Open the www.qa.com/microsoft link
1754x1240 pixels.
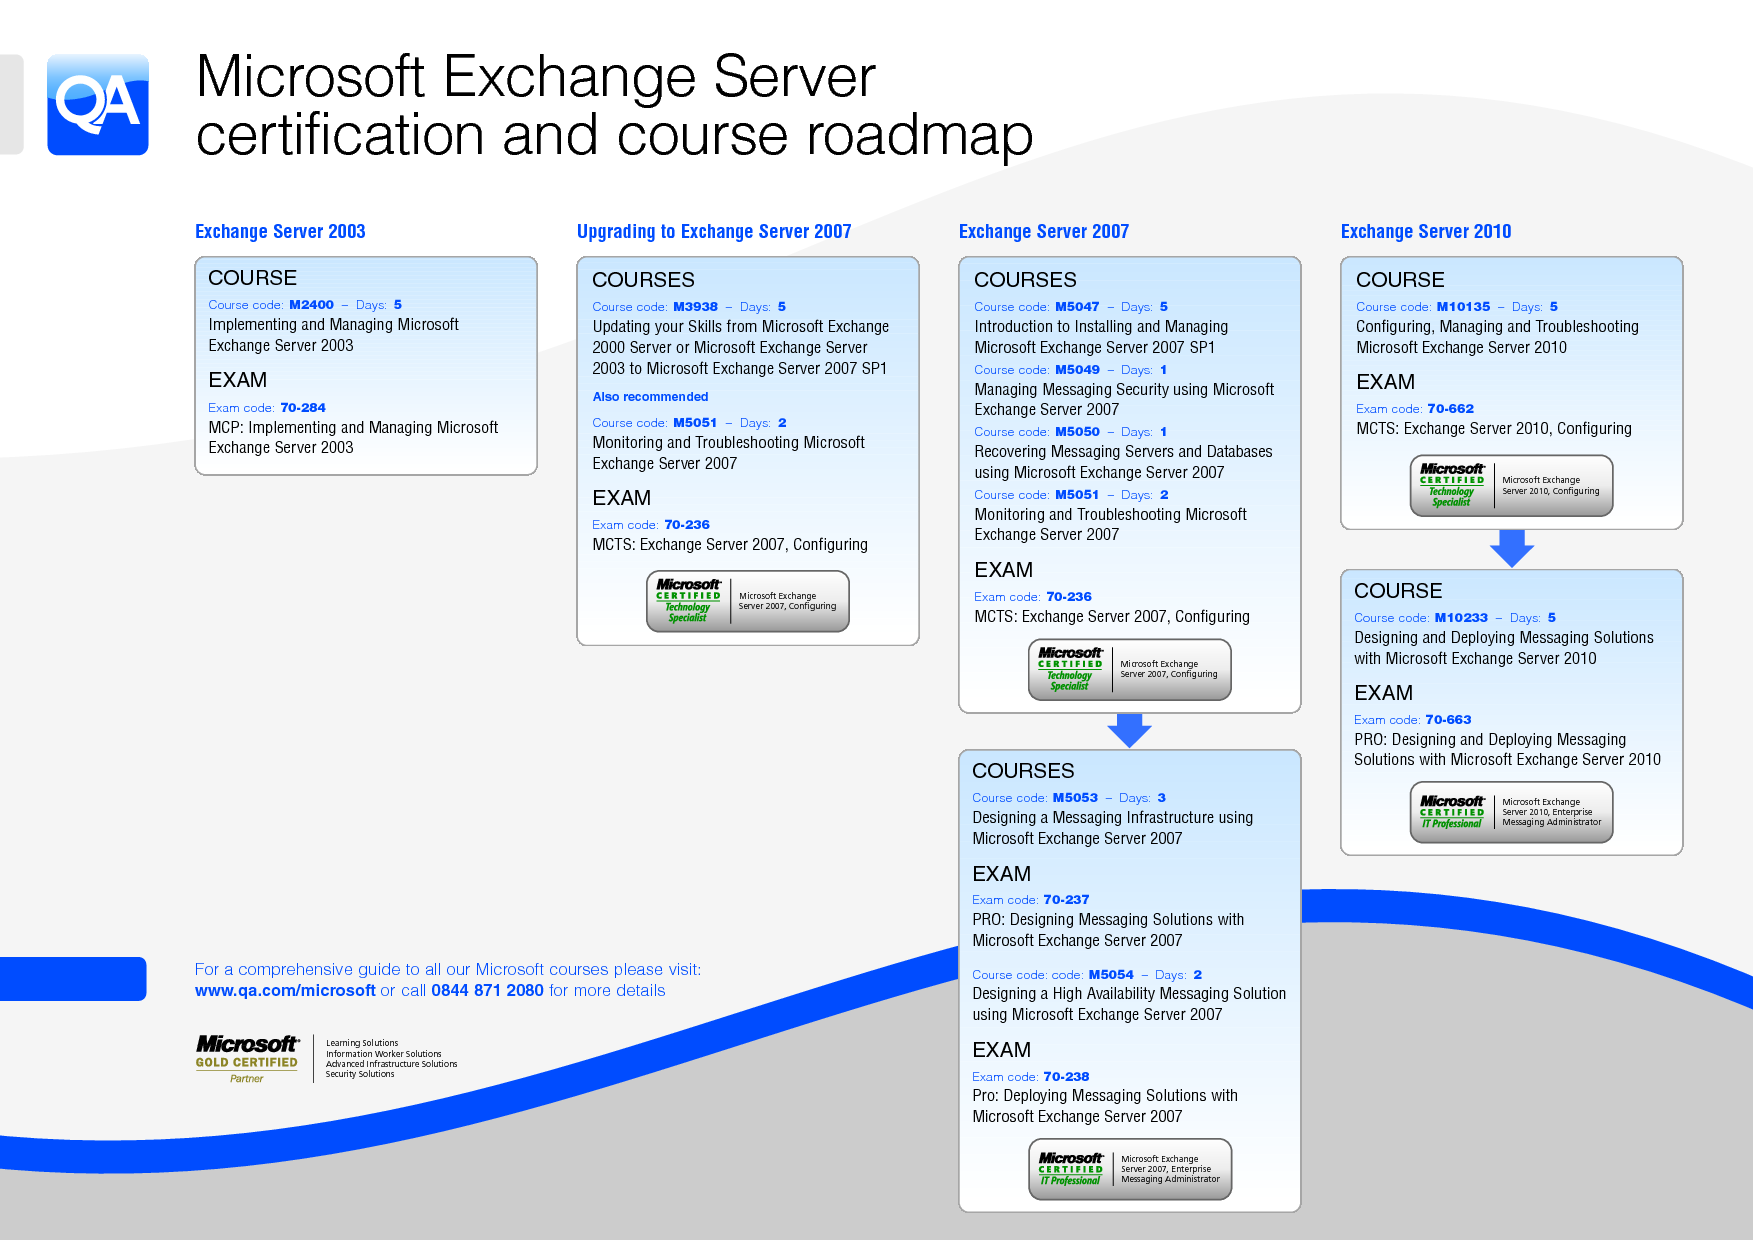click(x=285, y=990)
